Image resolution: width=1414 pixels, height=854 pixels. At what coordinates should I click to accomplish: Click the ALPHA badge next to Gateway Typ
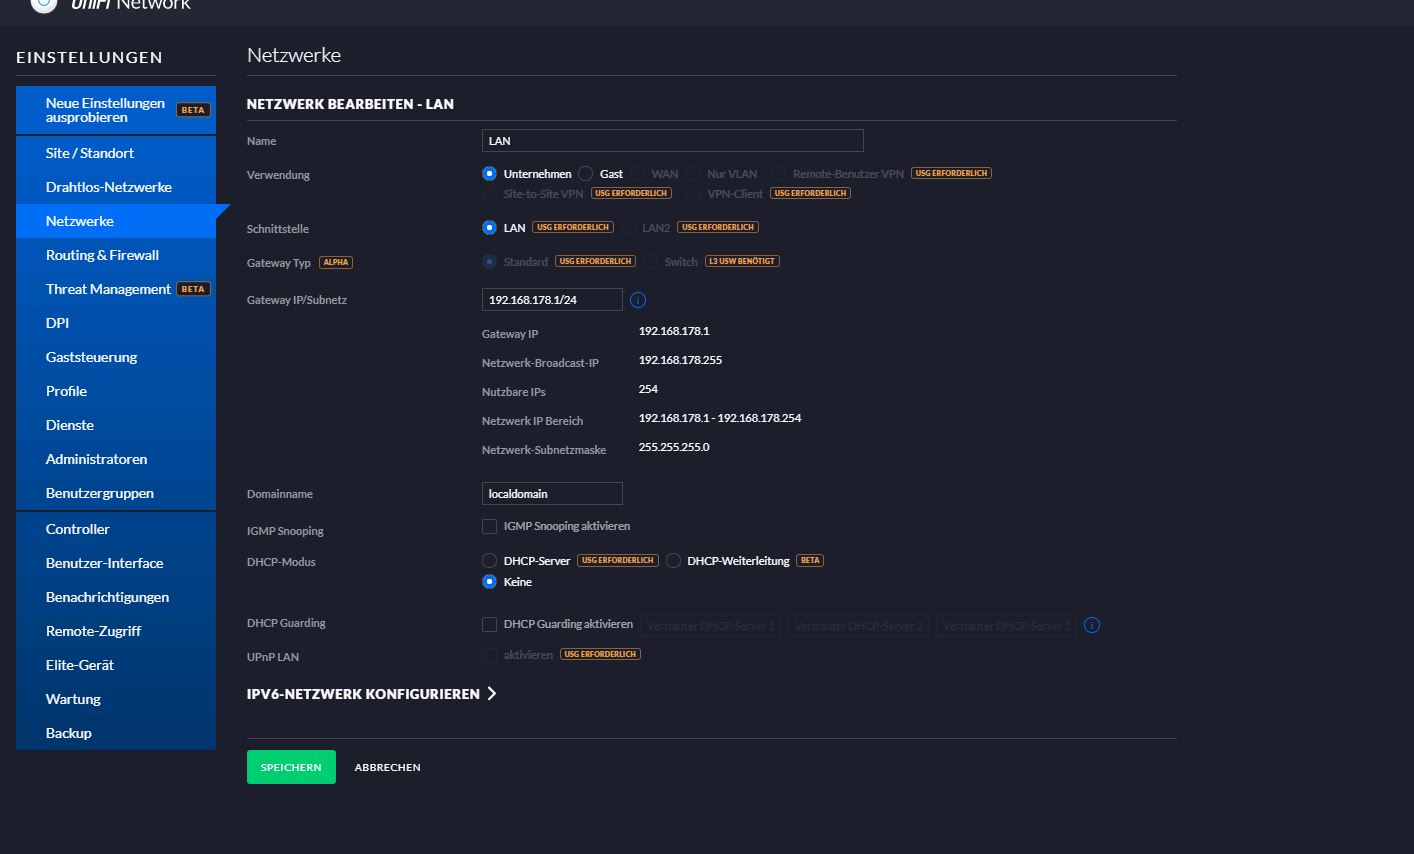(336, 262)
